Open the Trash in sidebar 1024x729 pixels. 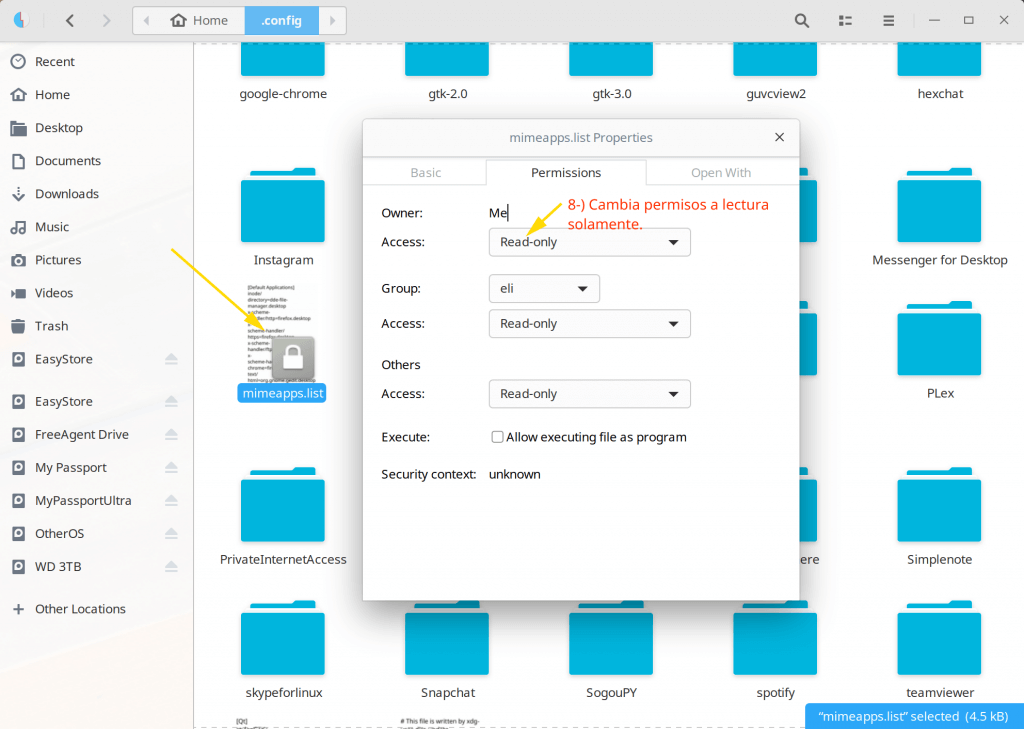point(51,326)
